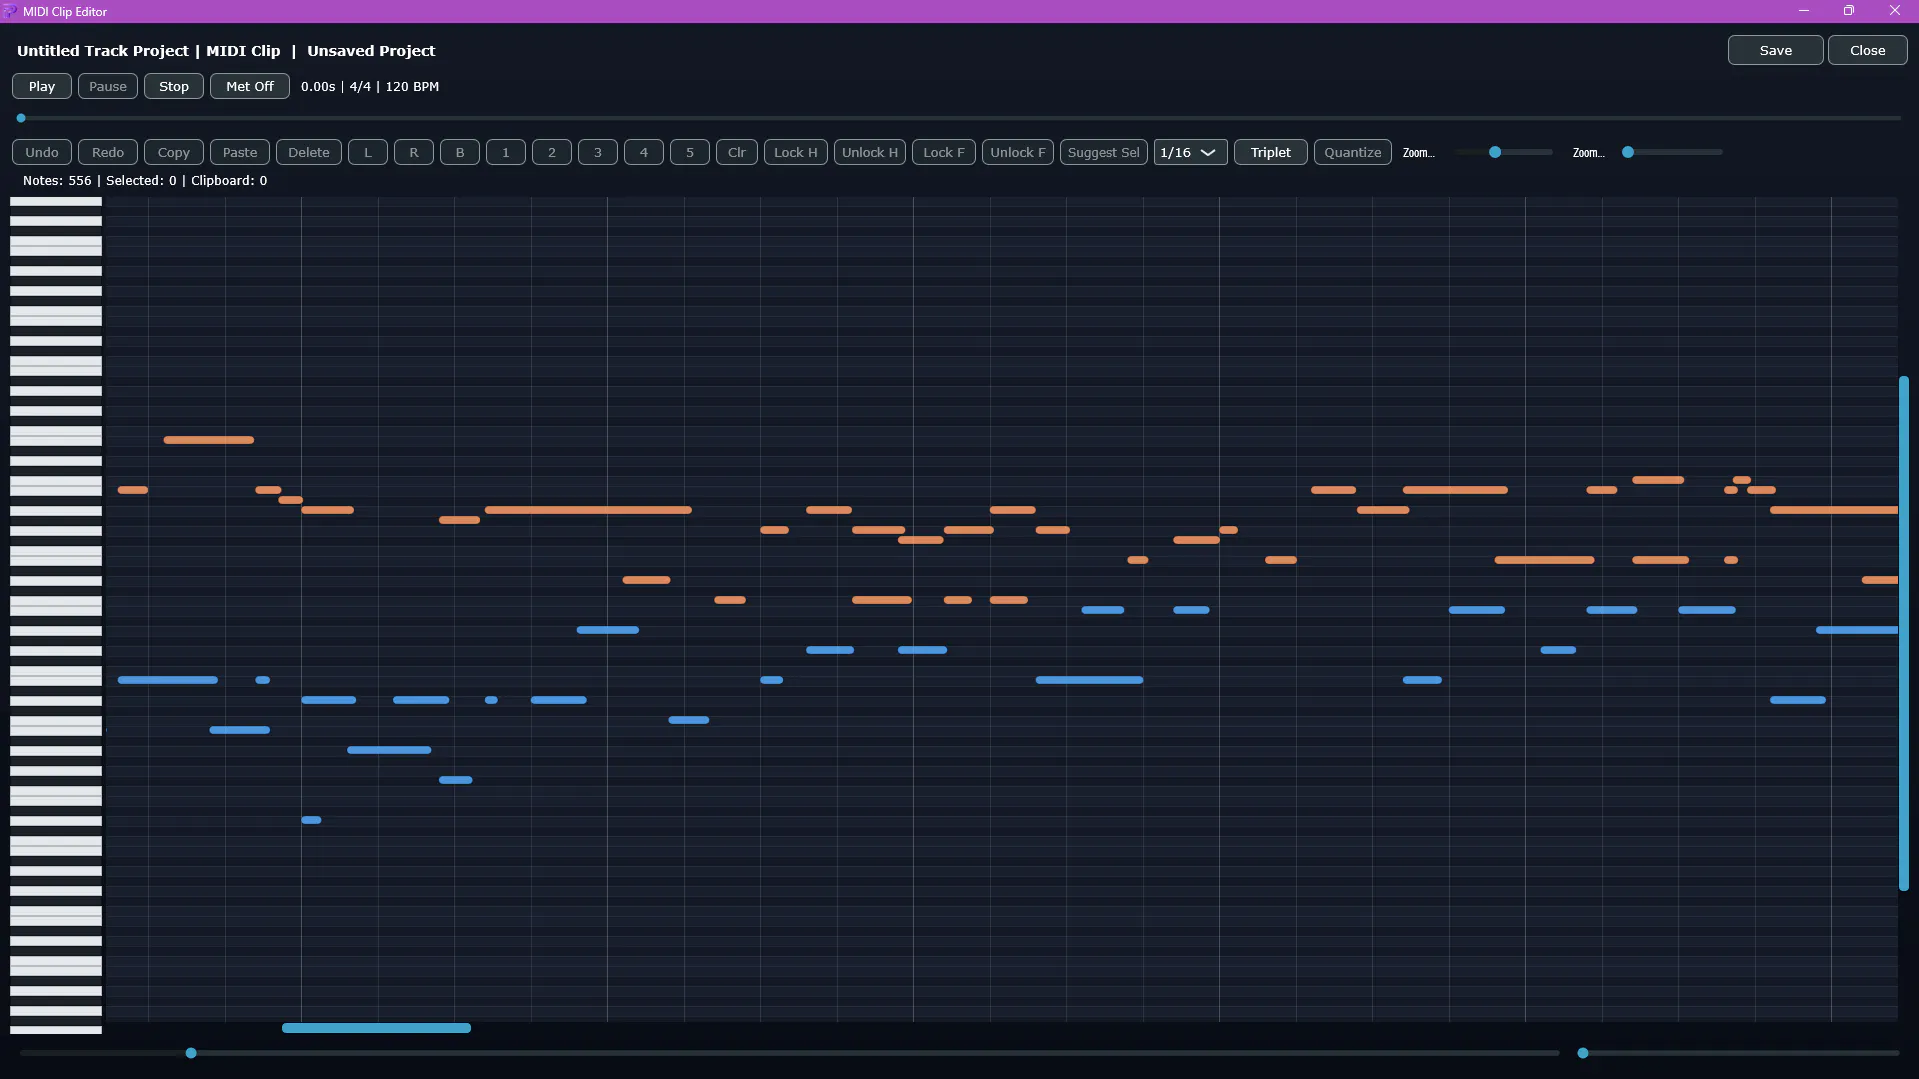Screen dimensions: 1919x1079
Task: Click the bottom-right horizontal slider handle
Action: pyautogui.click(x=1583, y=1053)
